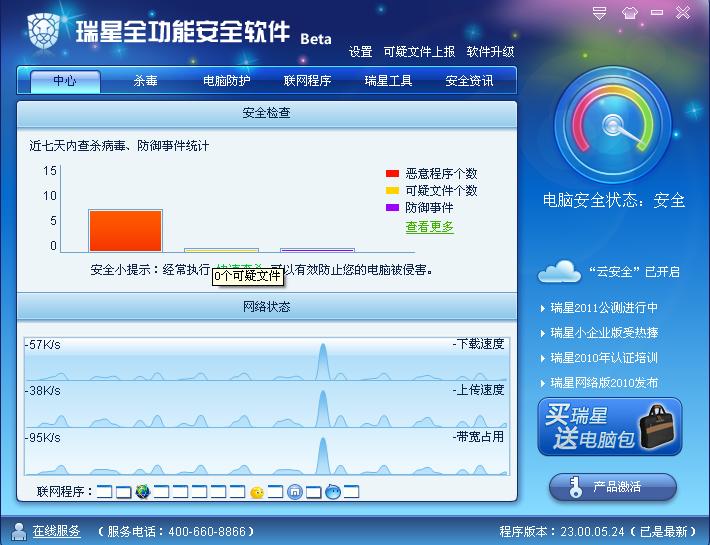Click 近七天内查杀病毒、防御事件统计 heading
Image resolution: width=710 pixels, height=545 pixels.
(120, 146)
